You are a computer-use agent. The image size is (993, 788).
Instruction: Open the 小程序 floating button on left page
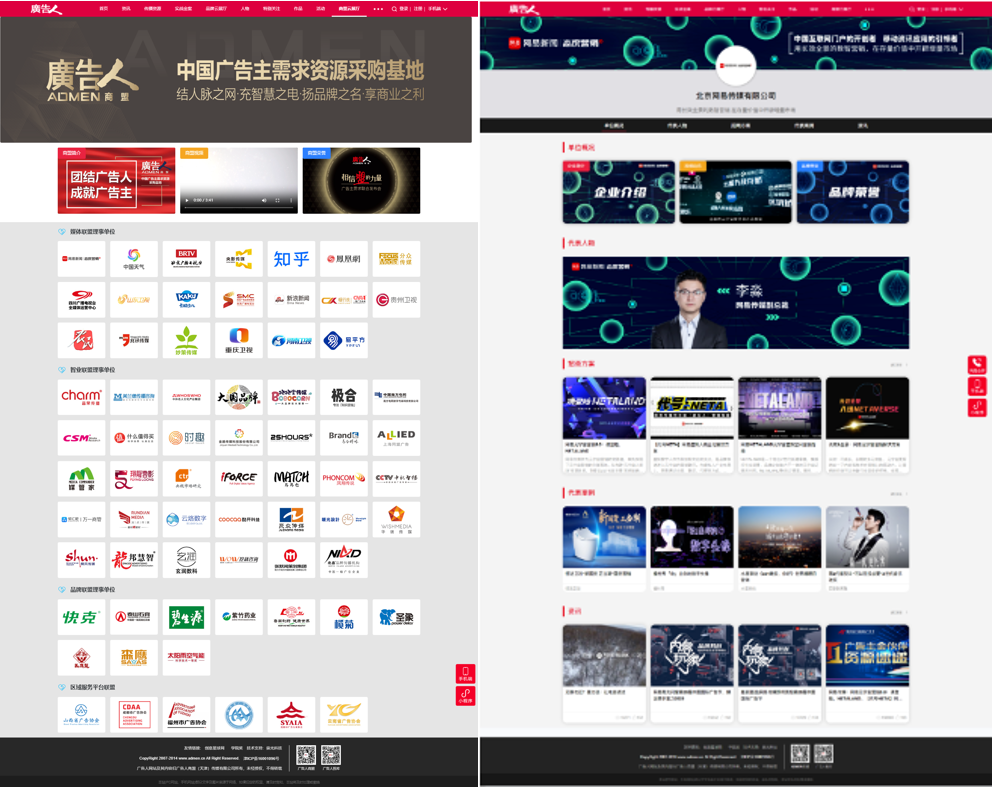(465, 696)
